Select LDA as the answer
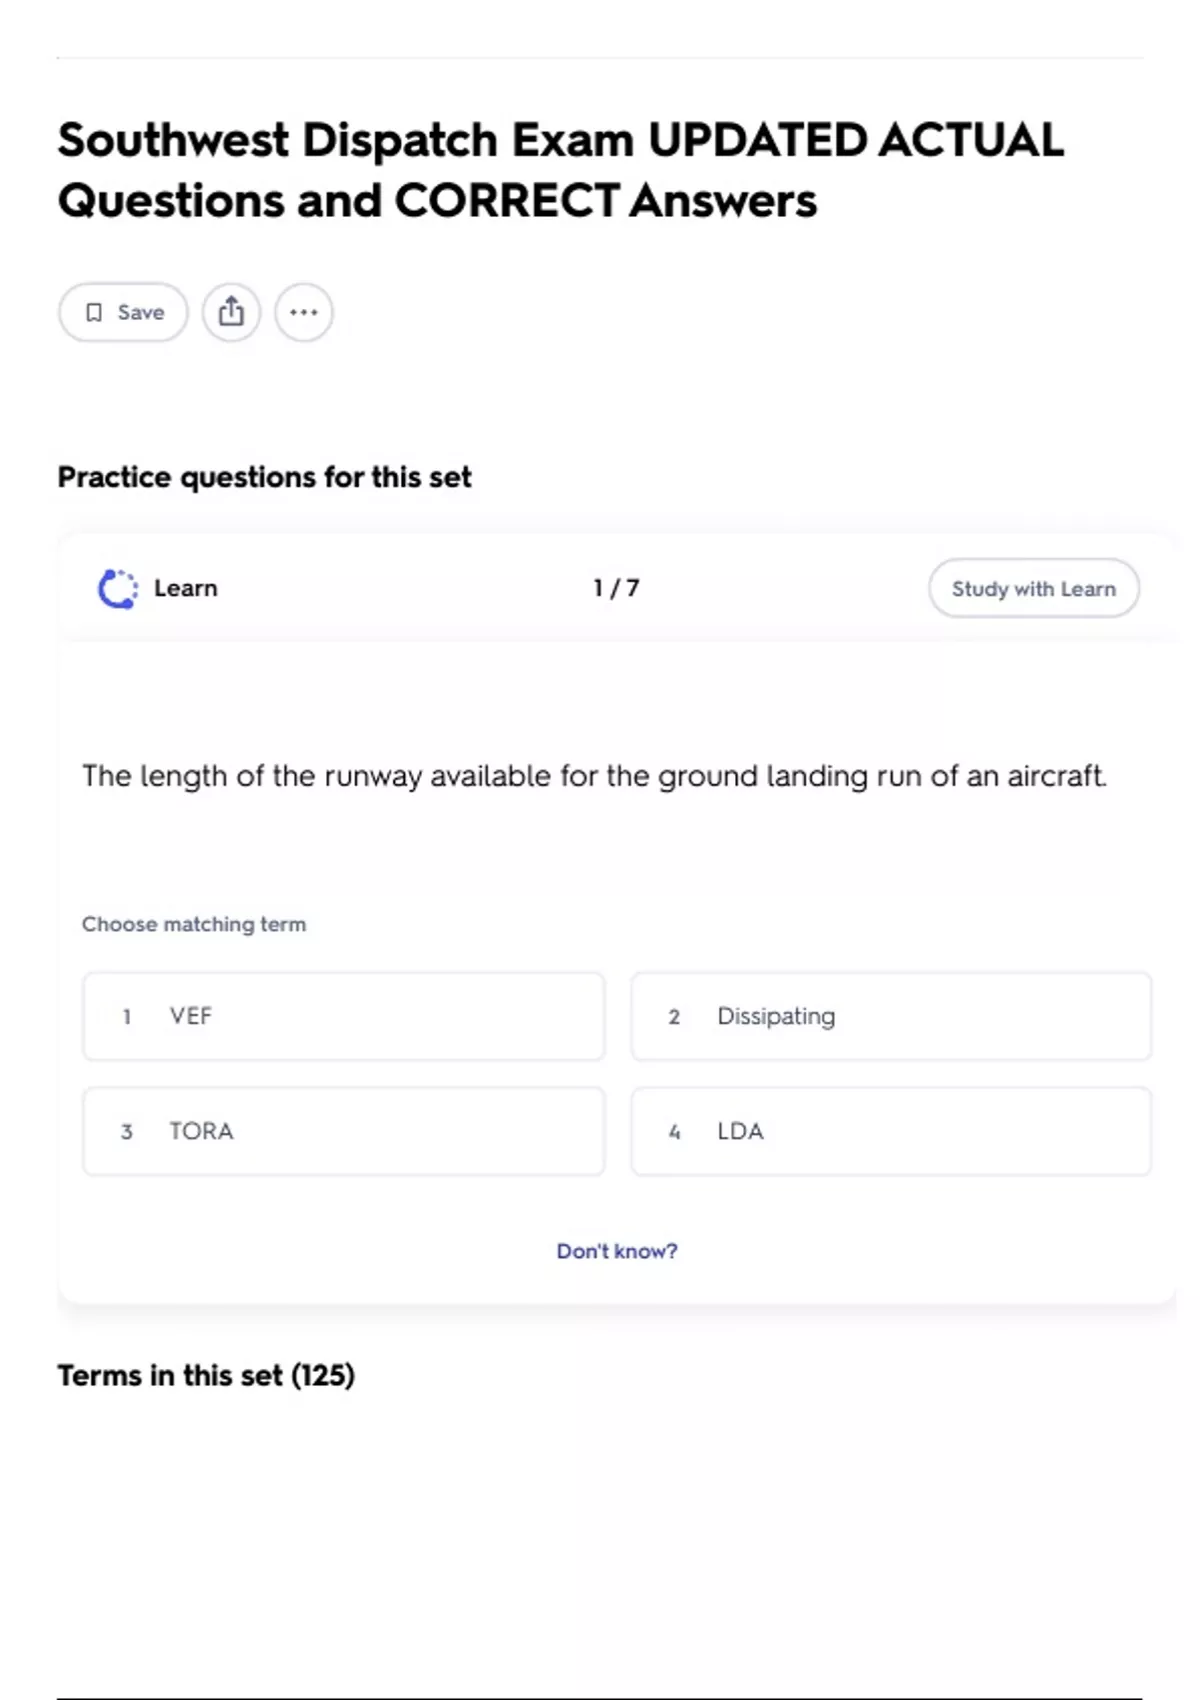This screenshot has width=1200, height=1700. pos(890,1131)
